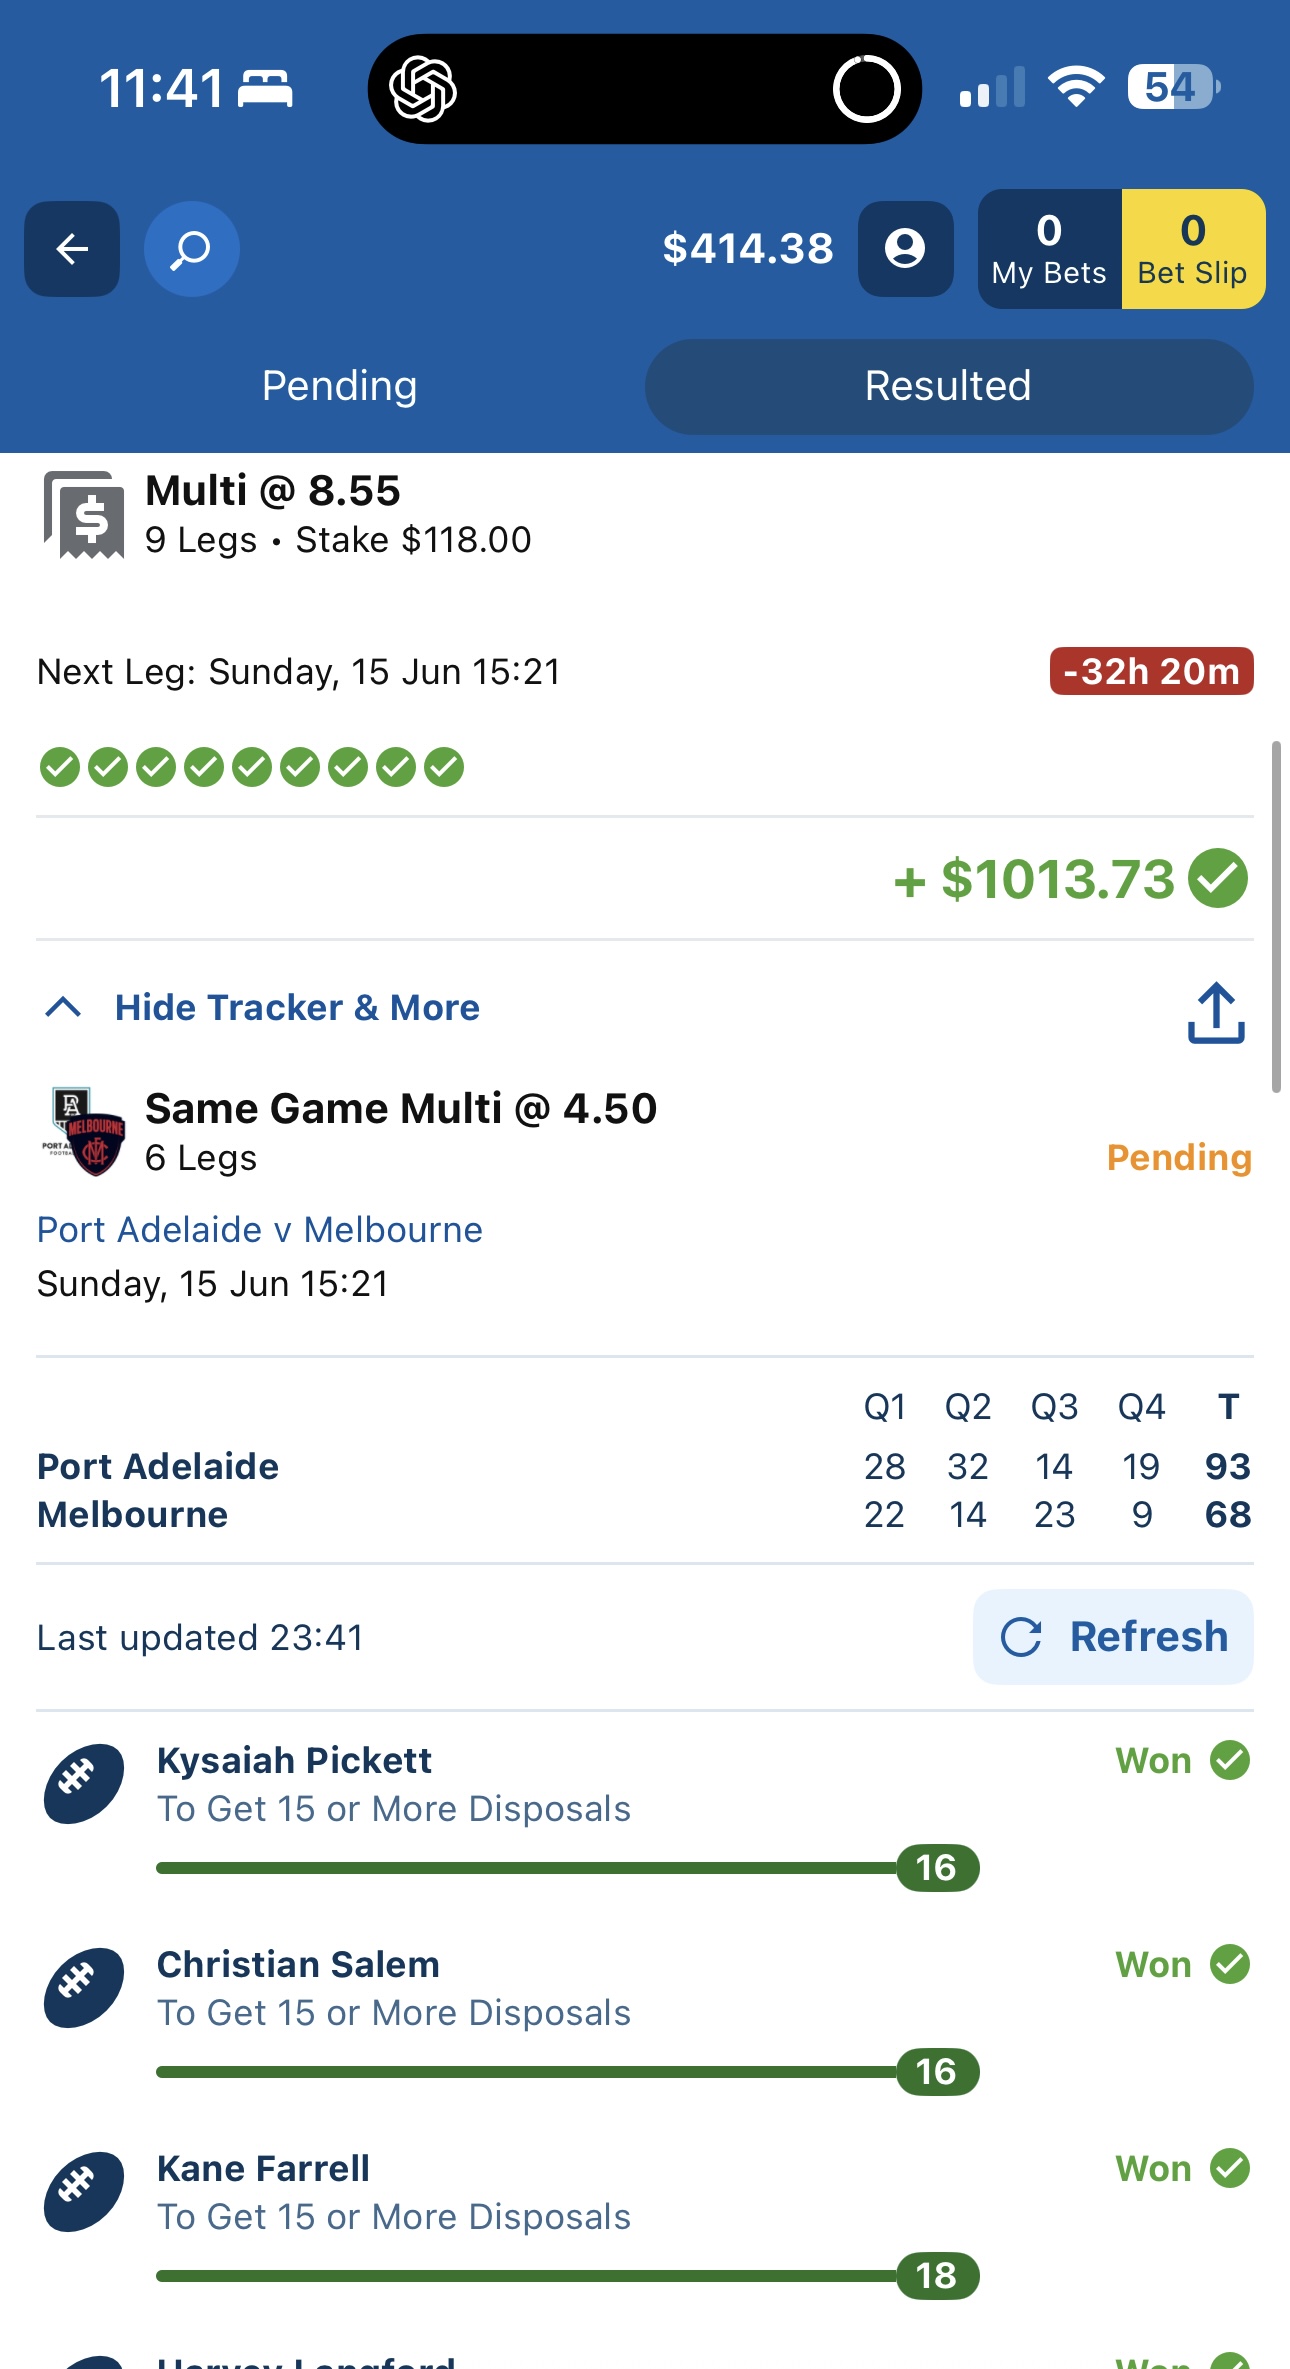Image resolution: width=1290 pixels, height=2369 pixels.
Task: Tap the green tick beside $1013.73 winnings
Action: point(1218,878)
